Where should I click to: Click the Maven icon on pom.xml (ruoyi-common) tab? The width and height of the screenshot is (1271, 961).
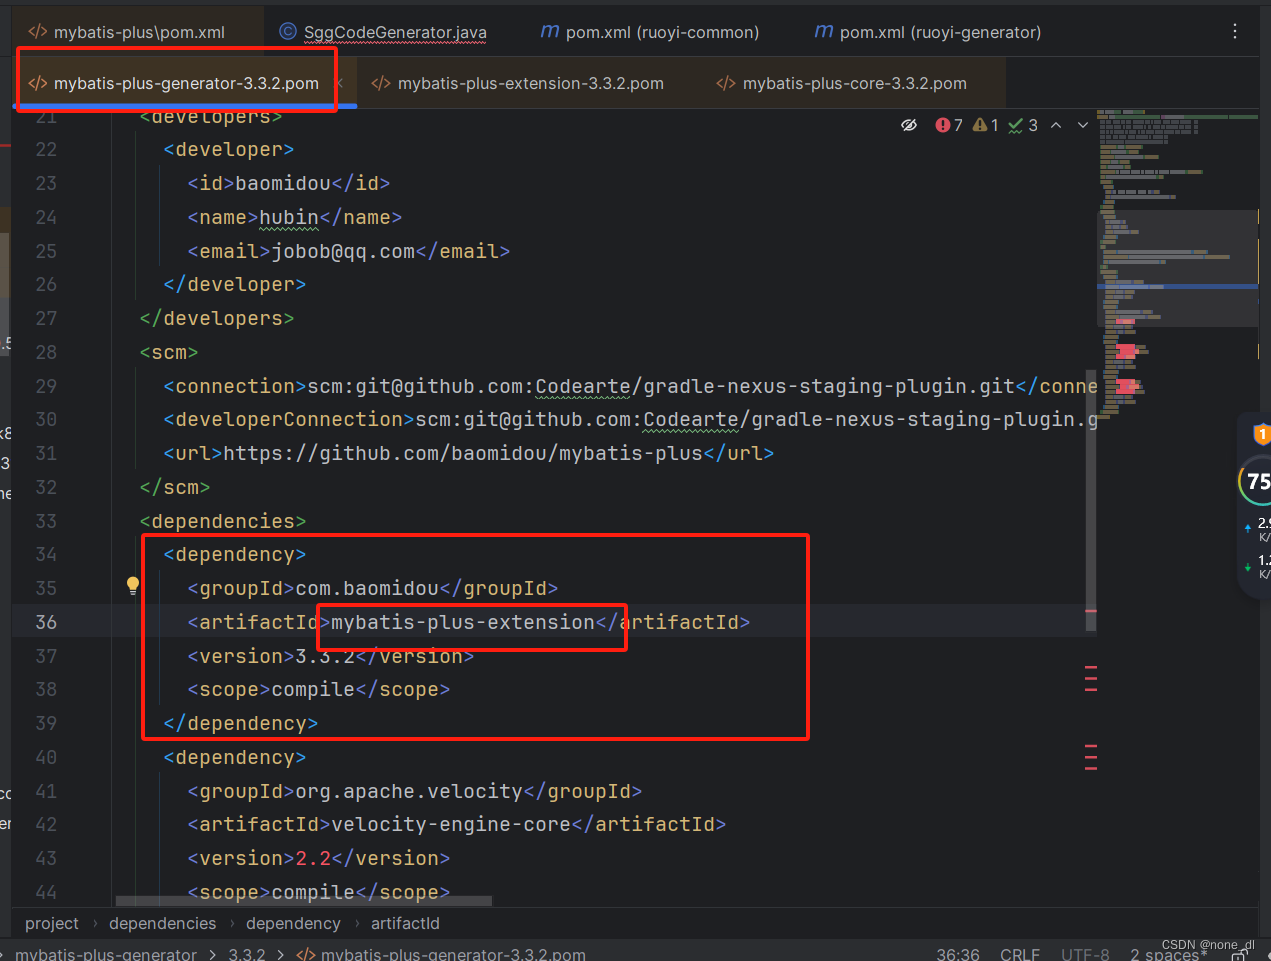549,31
